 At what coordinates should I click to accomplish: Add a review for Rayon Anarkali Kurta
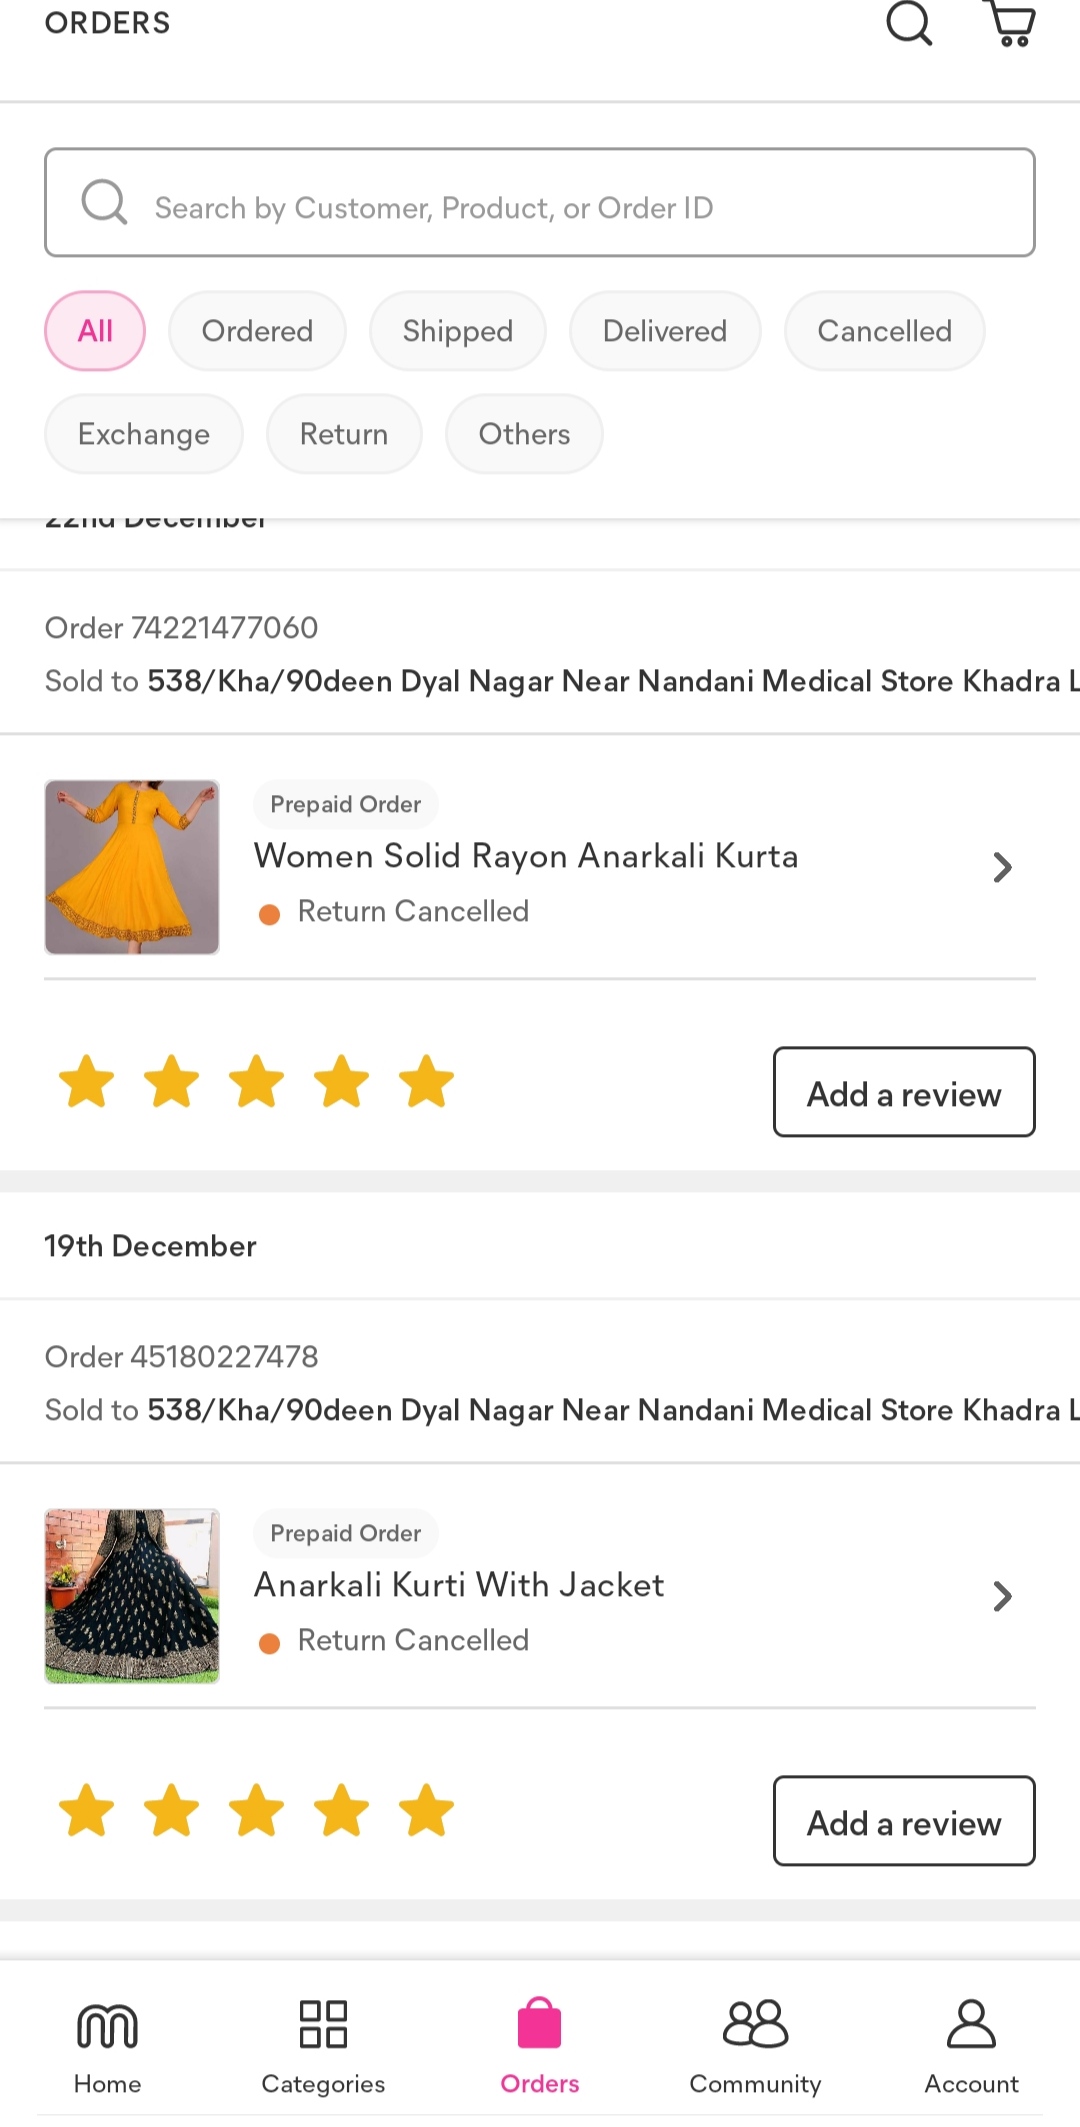coord(903,1093)
